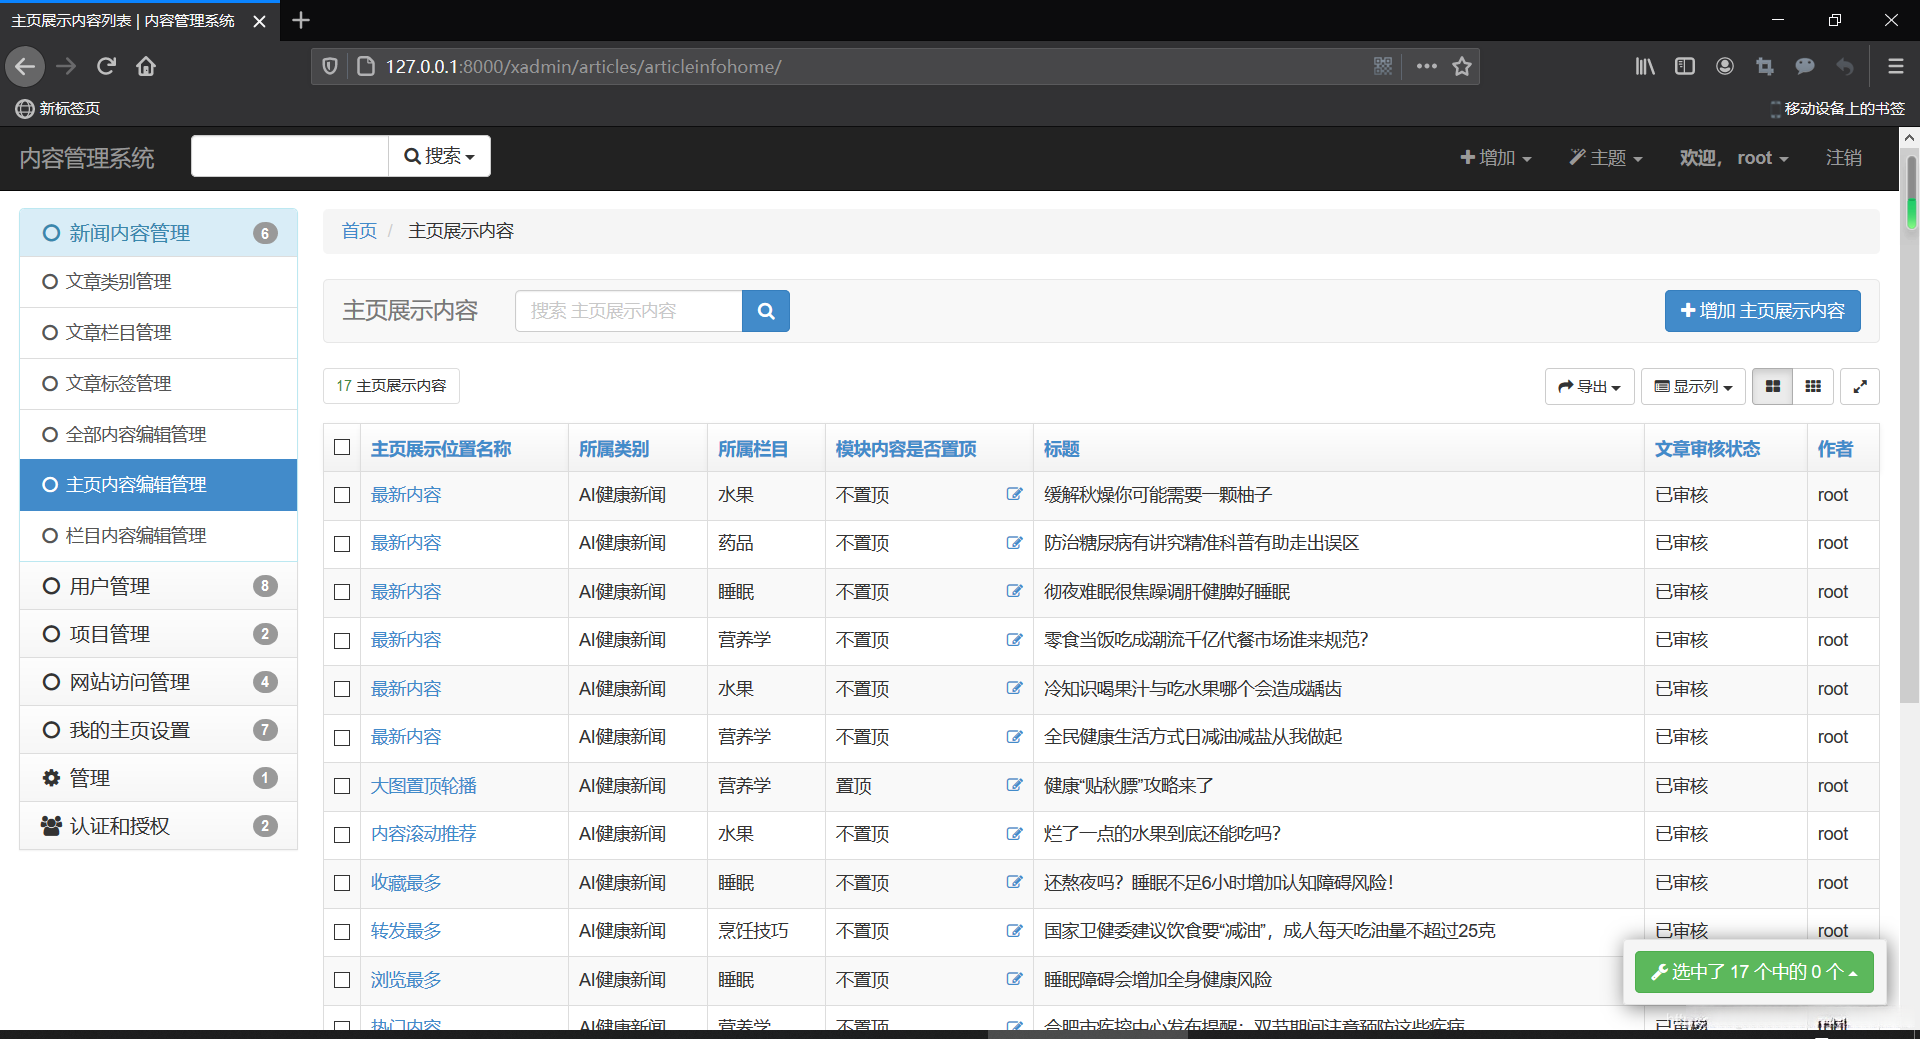Click the 增加 主页展示内容 button
This screenshot has height=1039, width=1920.
(x=1762, y=311)
